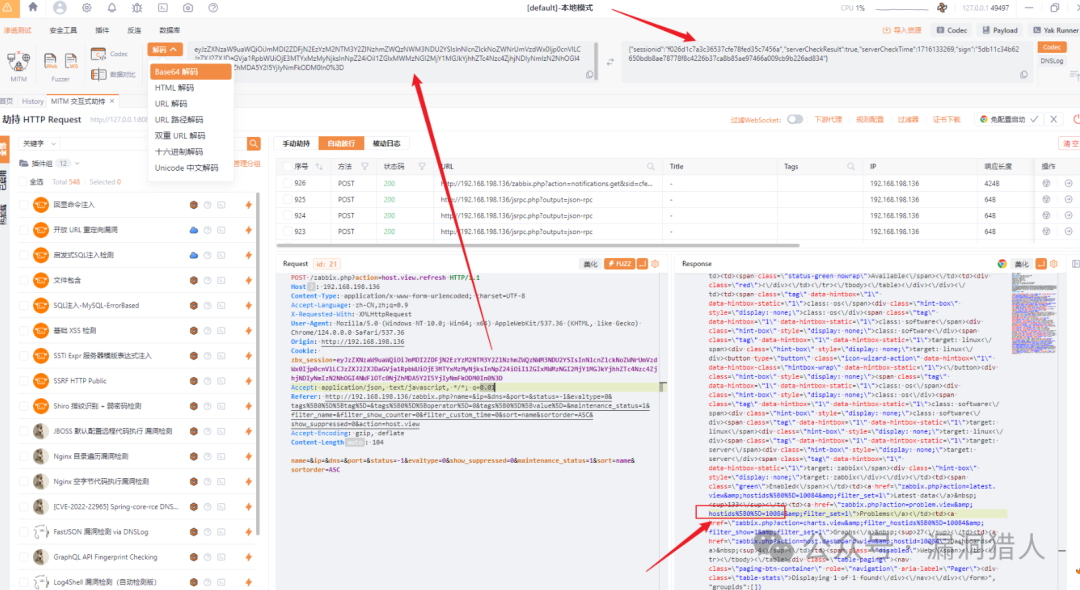Image resolution: width=1080 pixels, height=590 pixels.
Task: Check the 回显命令注入 plugin checkbox
Action: coord(24,204)
